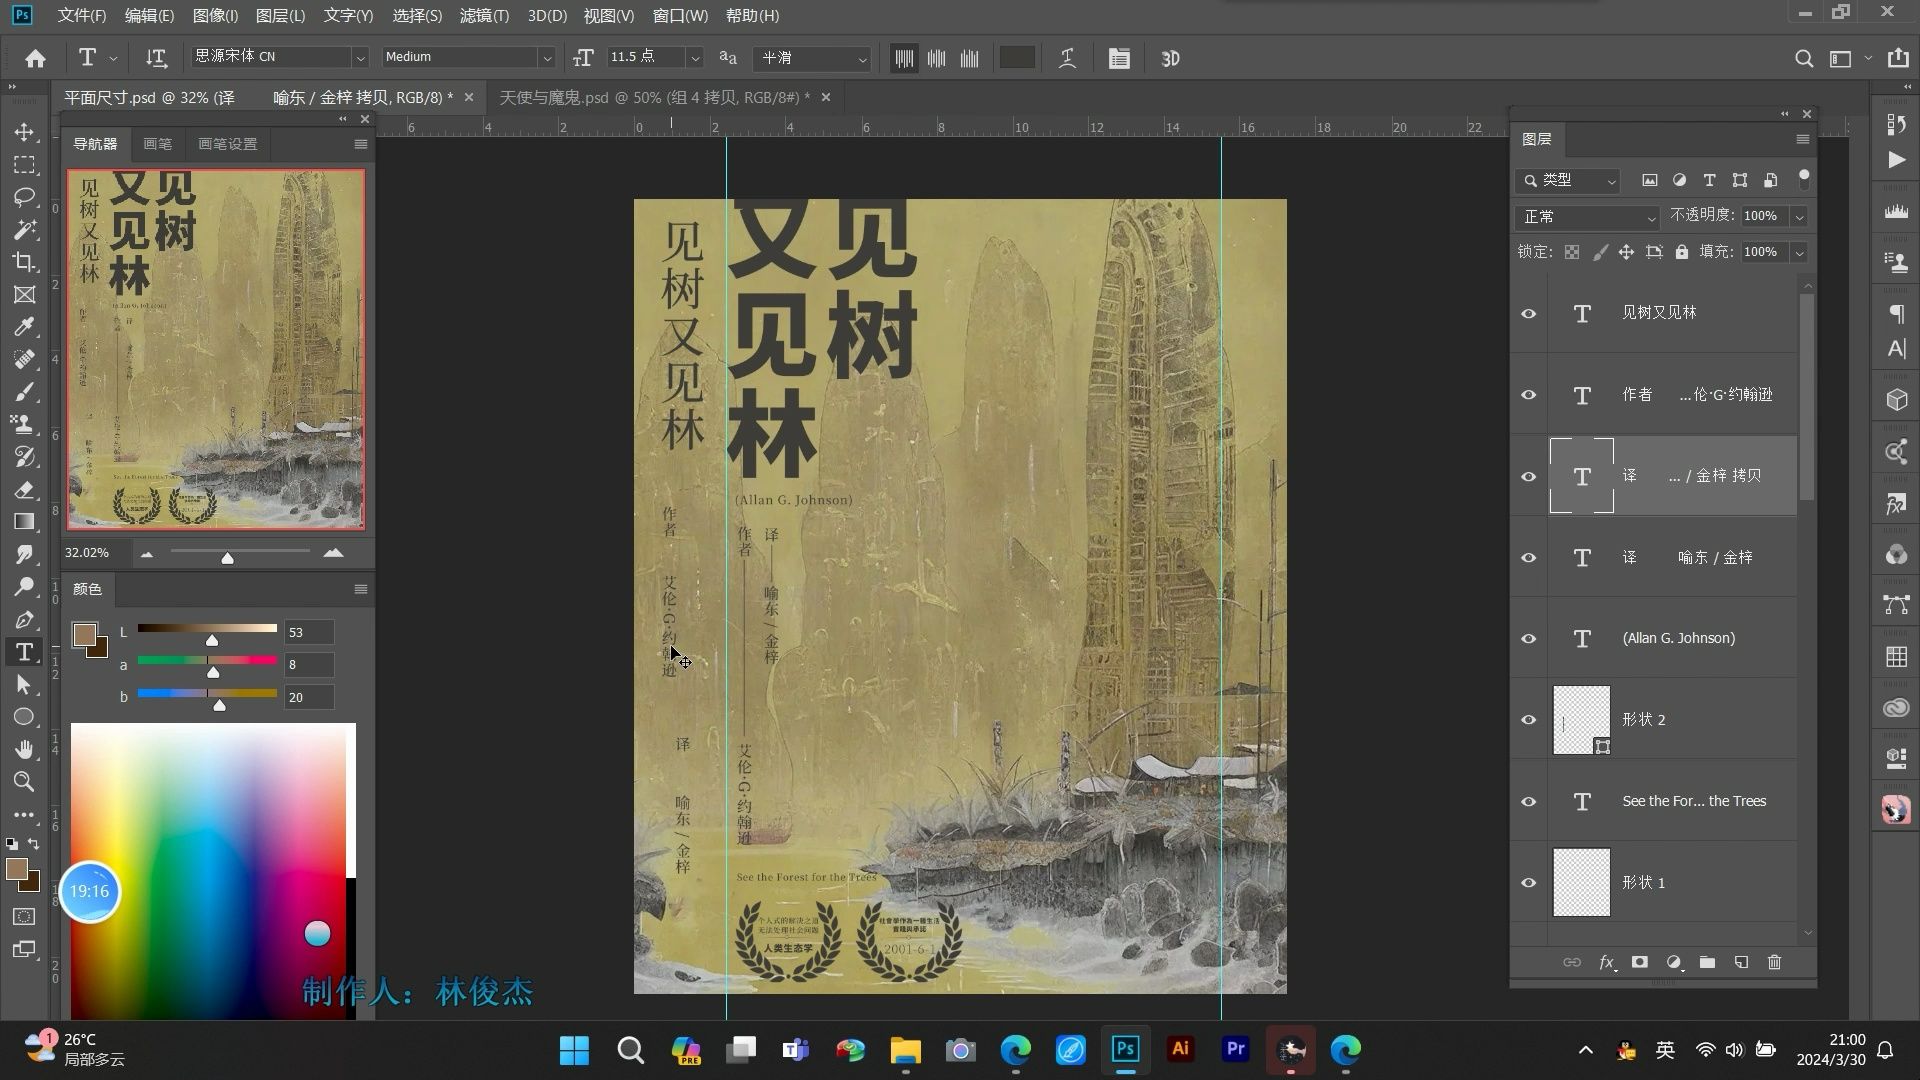Create a new layer group

click(x=1707, y=962)
